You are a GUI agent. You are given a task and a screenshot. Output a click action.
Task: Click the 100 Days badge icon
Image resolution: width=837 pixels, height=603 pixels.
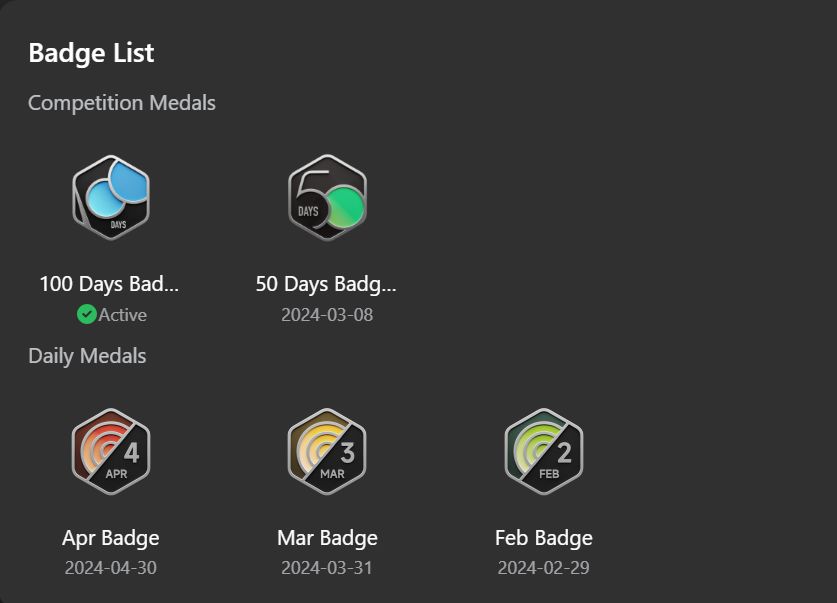pyautogui.click(x=111, y=198)
